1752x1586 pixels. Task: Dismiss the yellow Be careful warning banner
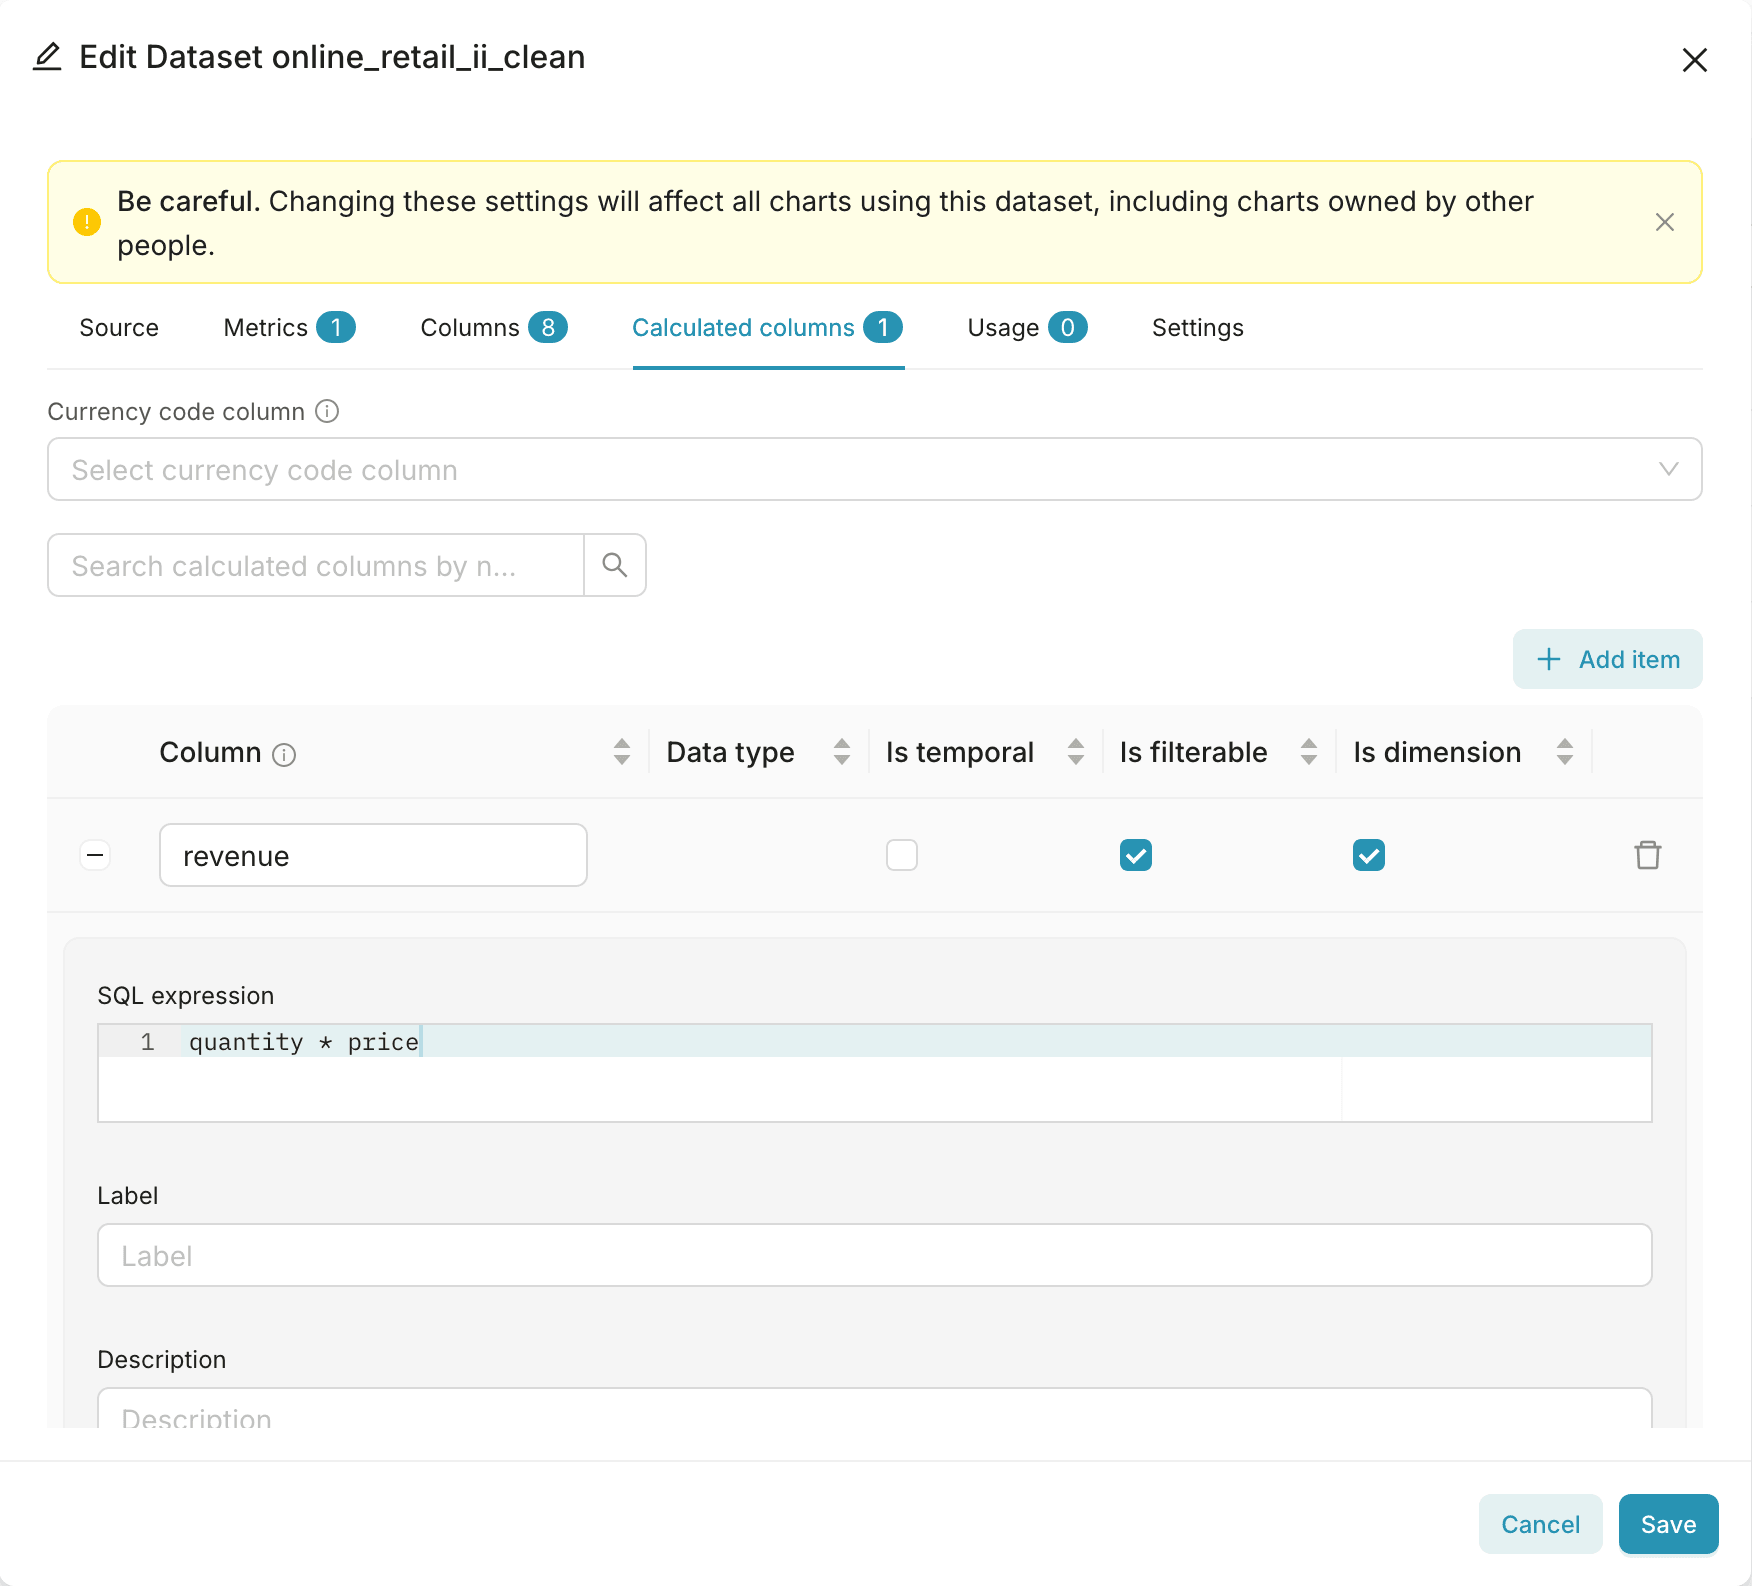1664,222
